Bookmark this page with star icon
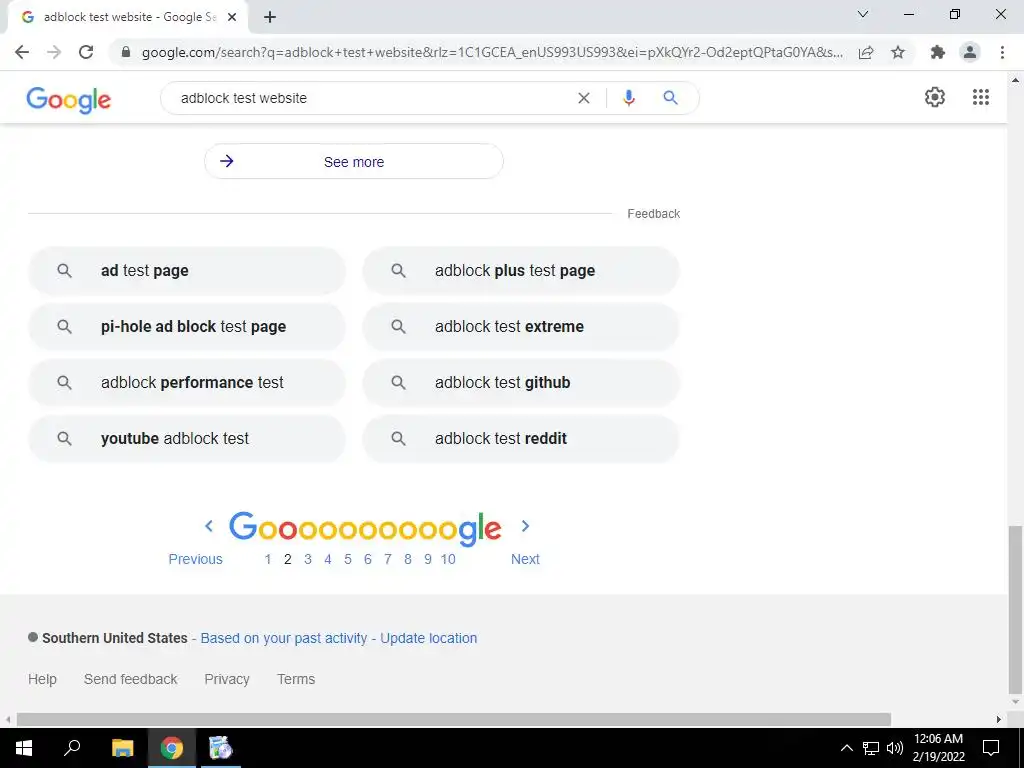The image size is (1024, 768). pyautogui.click(x=898, y=52)
